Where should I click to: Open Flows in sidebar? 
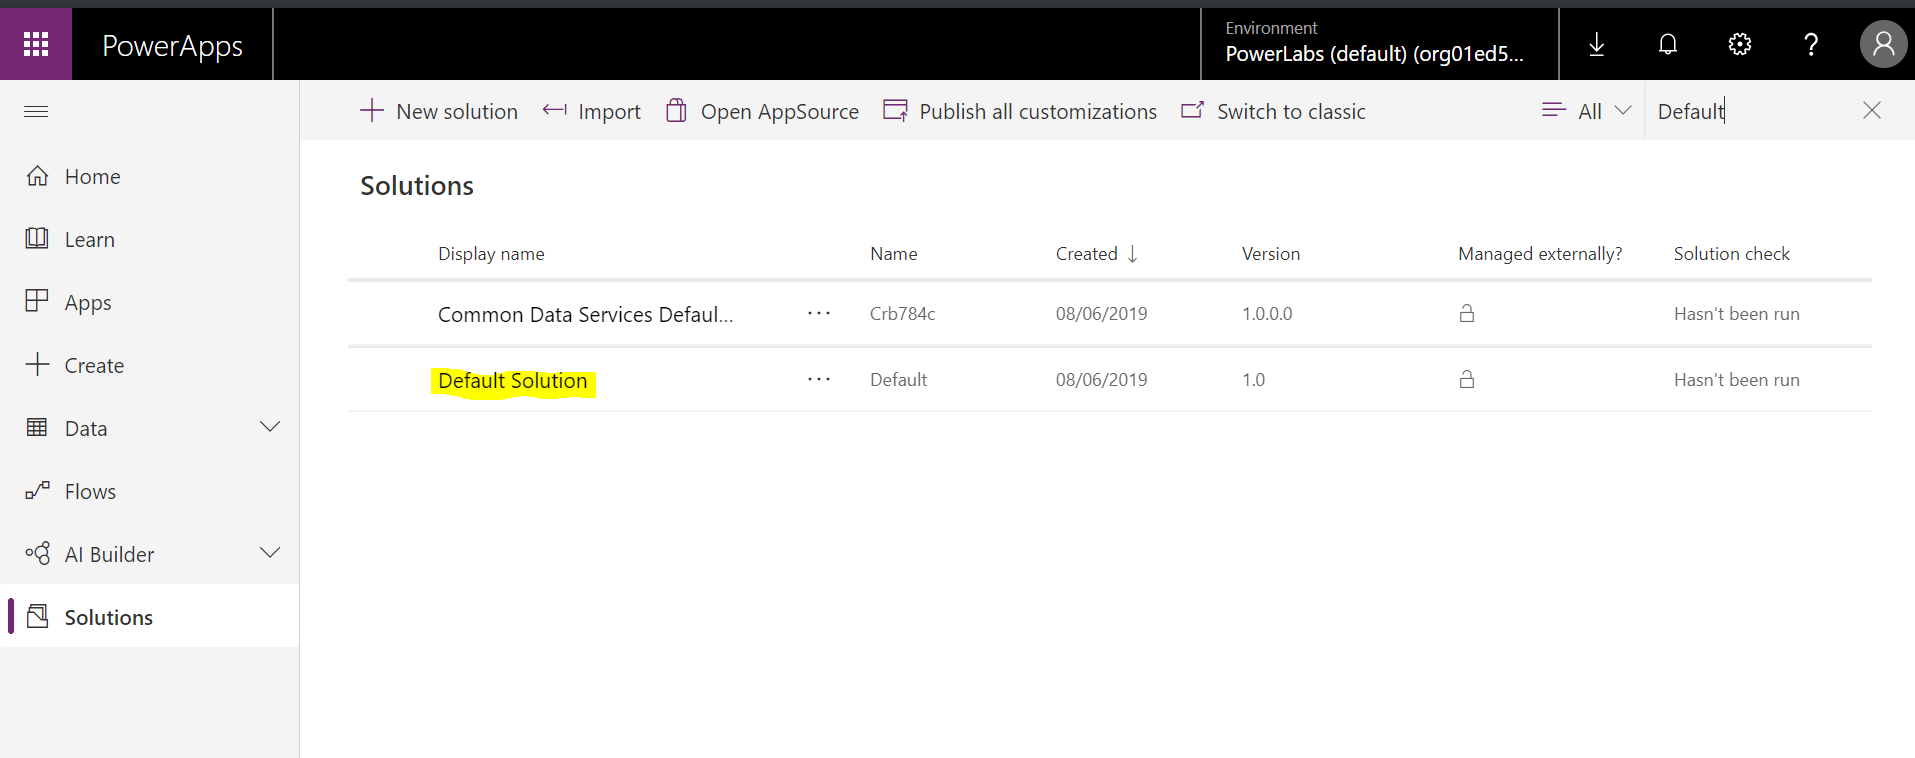(x=150, y=491)
